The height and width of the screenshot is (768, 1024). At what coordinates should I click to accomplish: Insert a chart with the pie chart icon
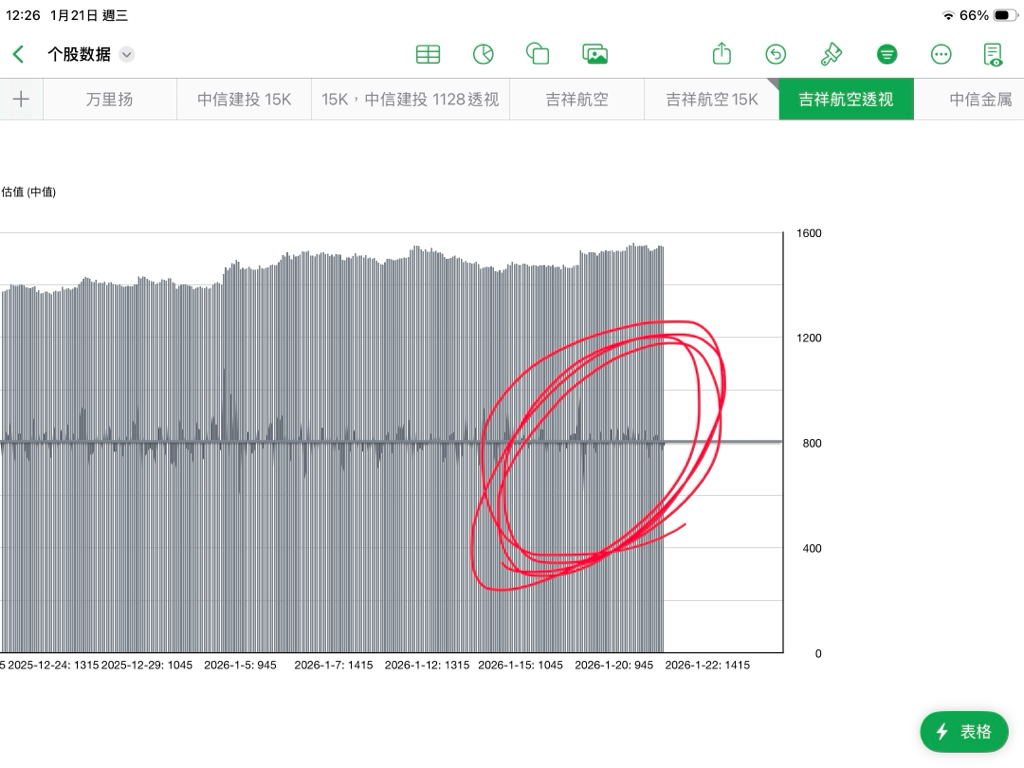pos(483,54)
